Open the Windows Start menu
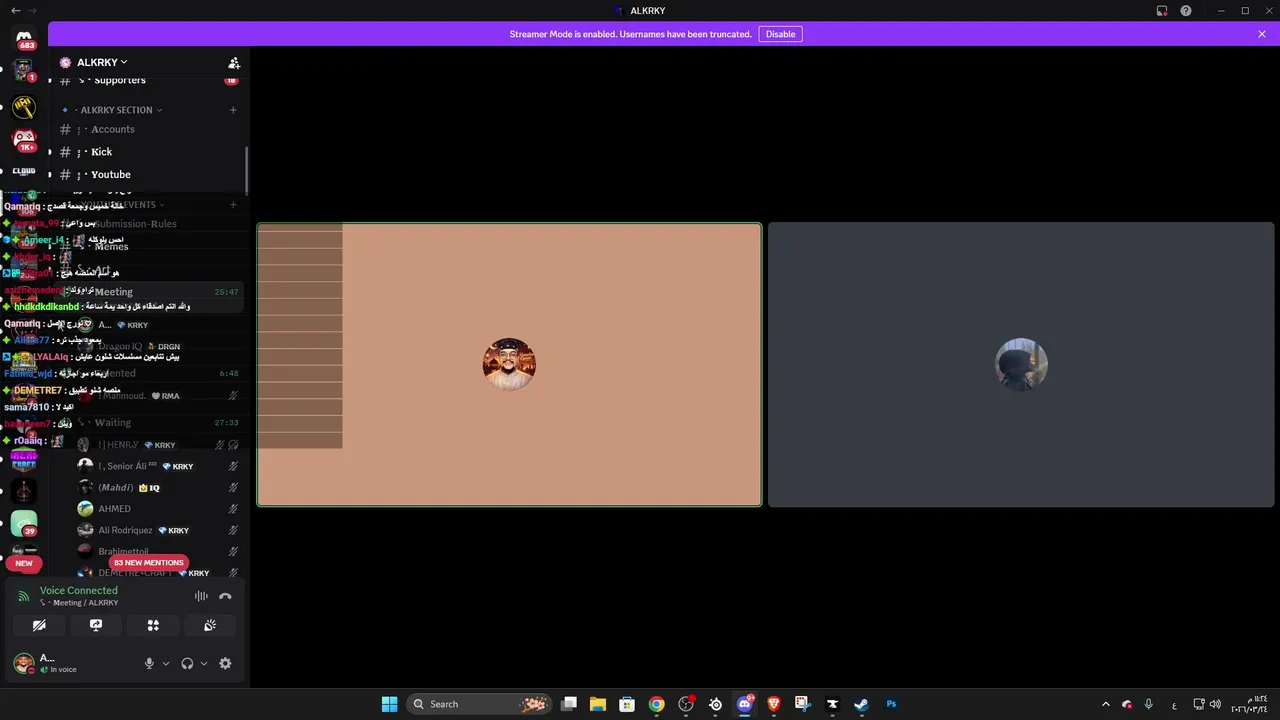Image resolution: width=1280 pixels, height=720 pixels. [389, 704]
